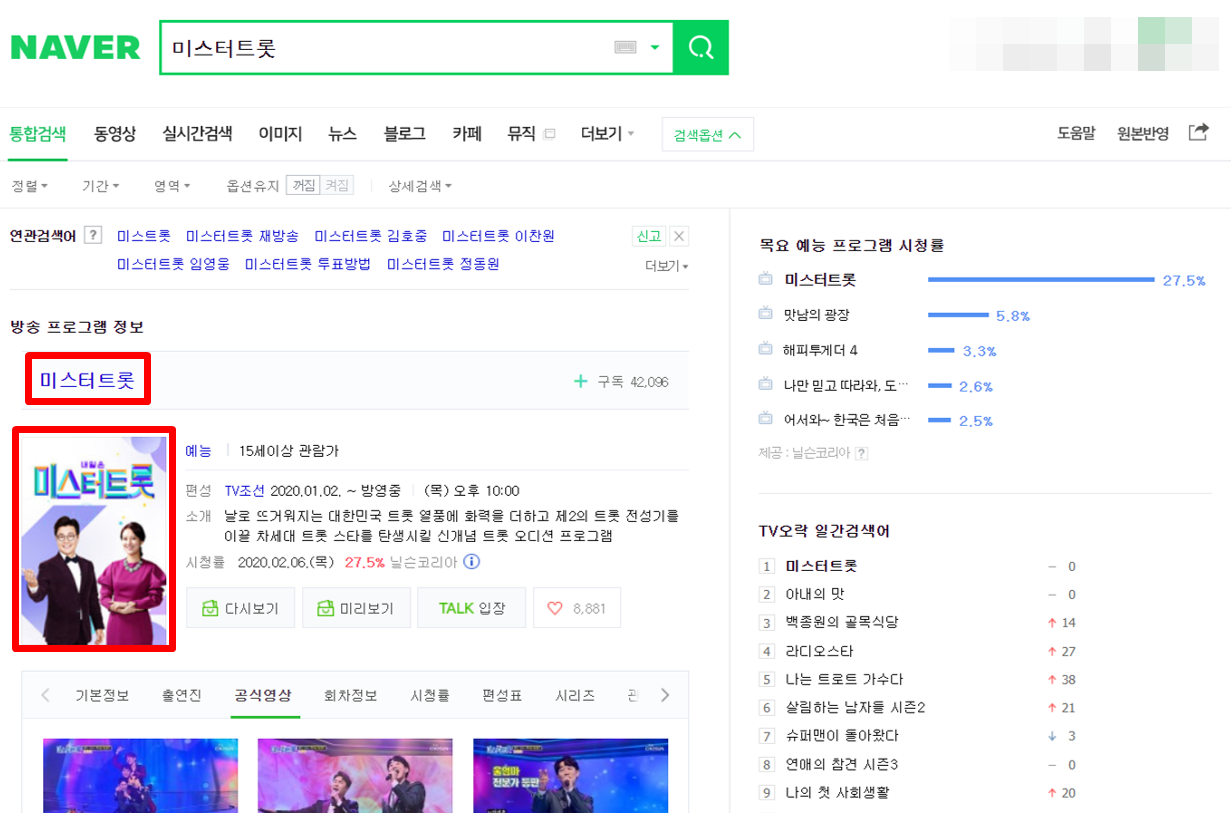Viewport: 1231px width, 813px height.
Task: Click the 미스터트롯 poster thumbnail
Action: (x=94, y=540)
